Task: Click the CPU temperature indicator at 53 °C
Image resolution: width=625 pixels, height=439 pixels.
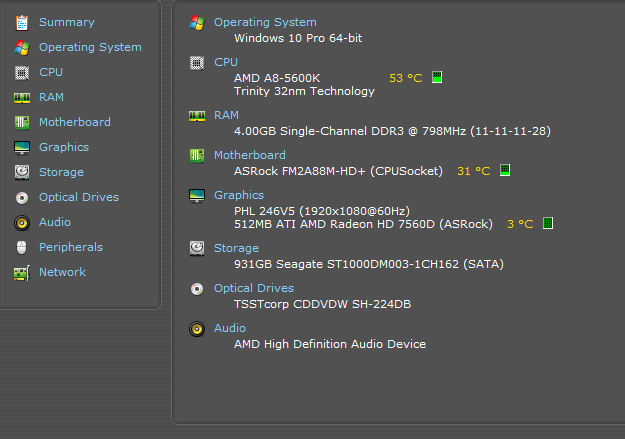Action: pos(437,77)
